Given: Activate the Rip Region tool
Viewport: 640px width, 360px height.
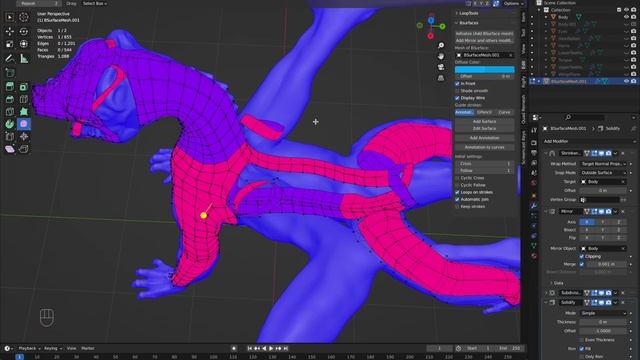Looking at the screenshot, I should click(24, 149).
